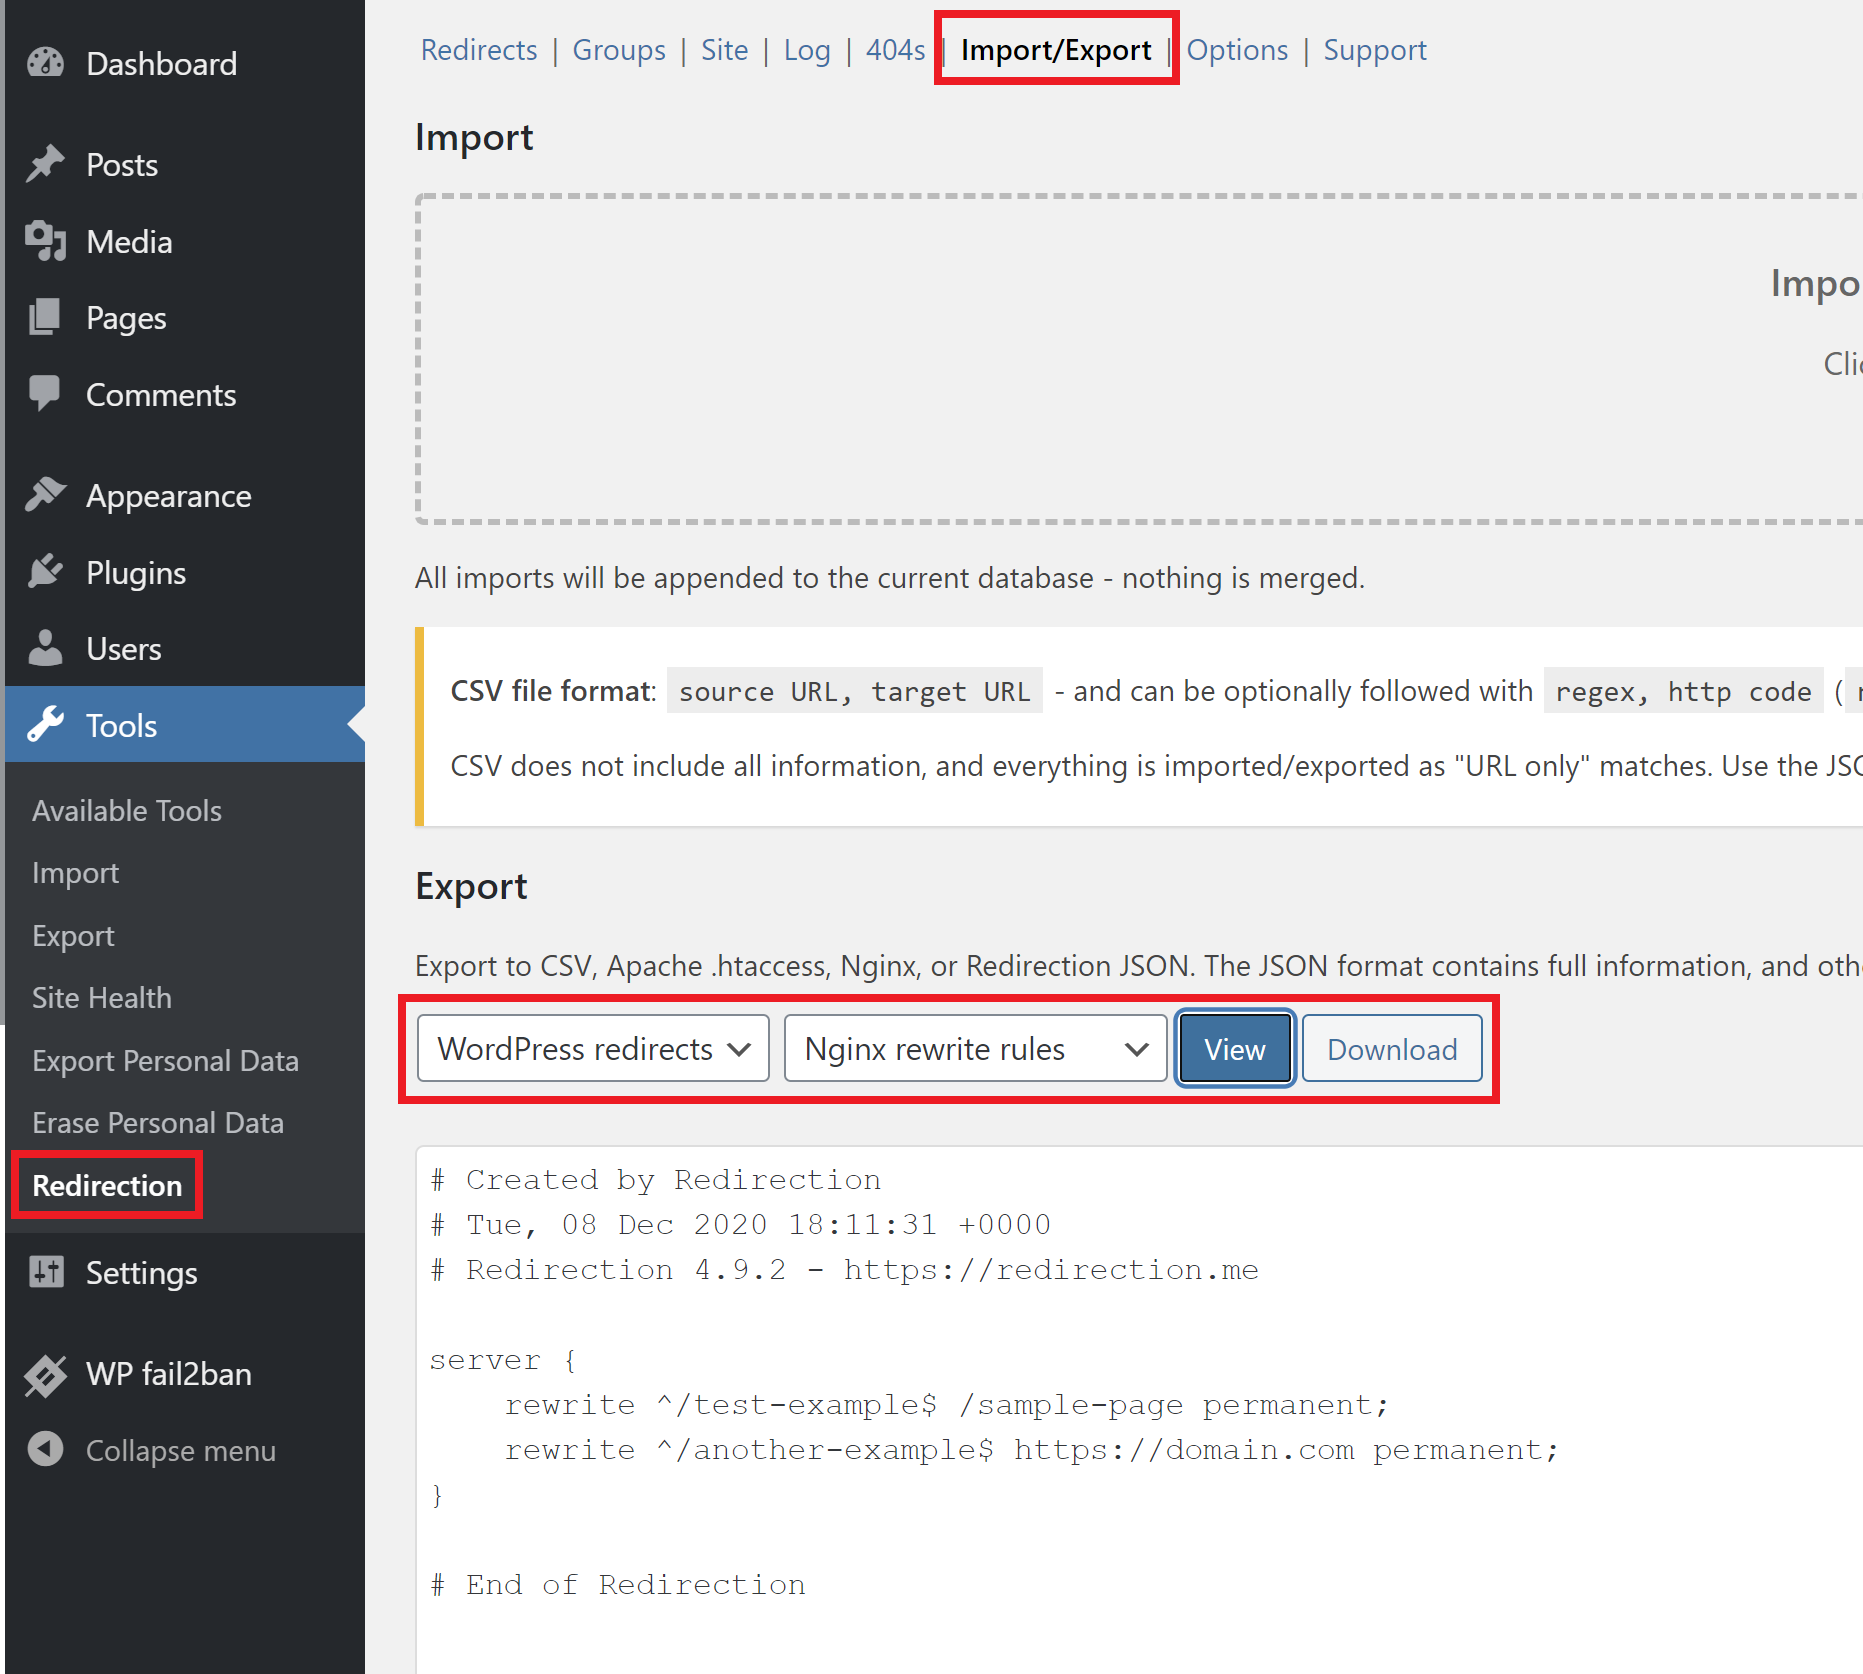Click the View export button
The height and width of the screenshot is (1674, 1863).
pos(1235,1049)
